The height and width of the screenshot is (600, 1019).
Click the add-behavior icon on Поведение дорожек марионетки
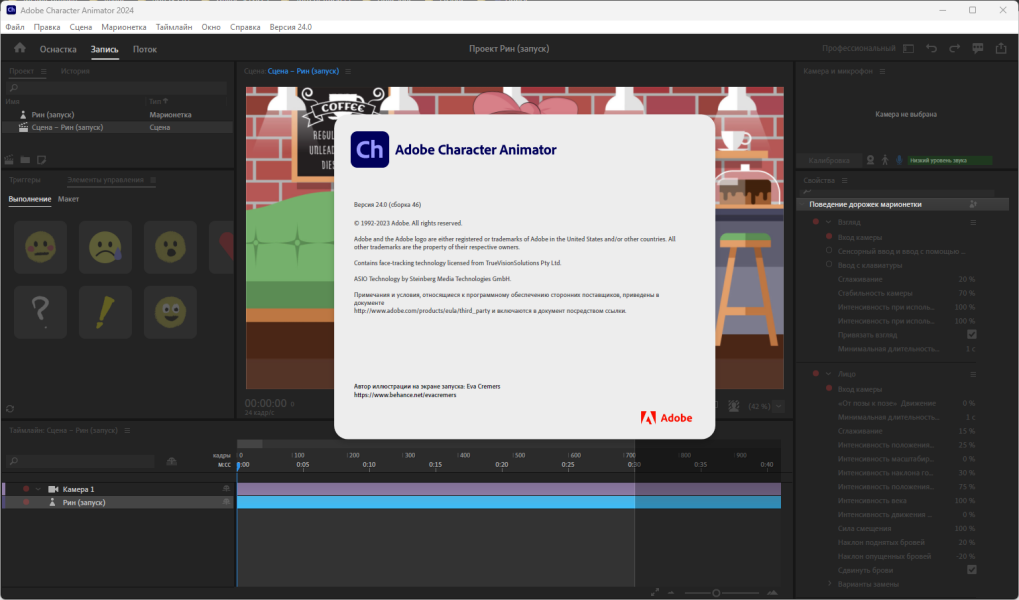point(973,204)
